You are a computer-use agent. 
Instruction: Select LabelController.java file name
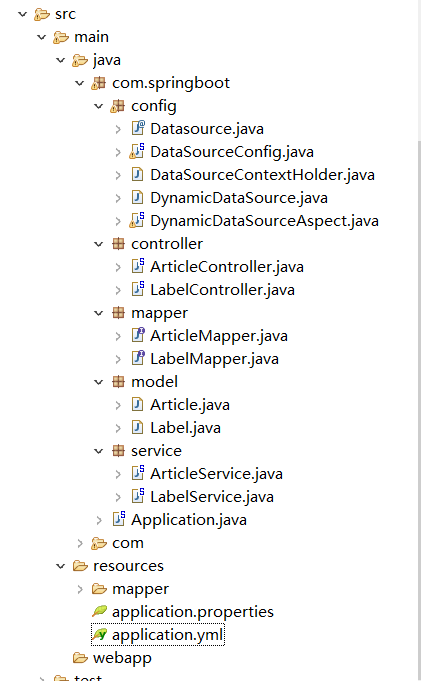point(222,290)
